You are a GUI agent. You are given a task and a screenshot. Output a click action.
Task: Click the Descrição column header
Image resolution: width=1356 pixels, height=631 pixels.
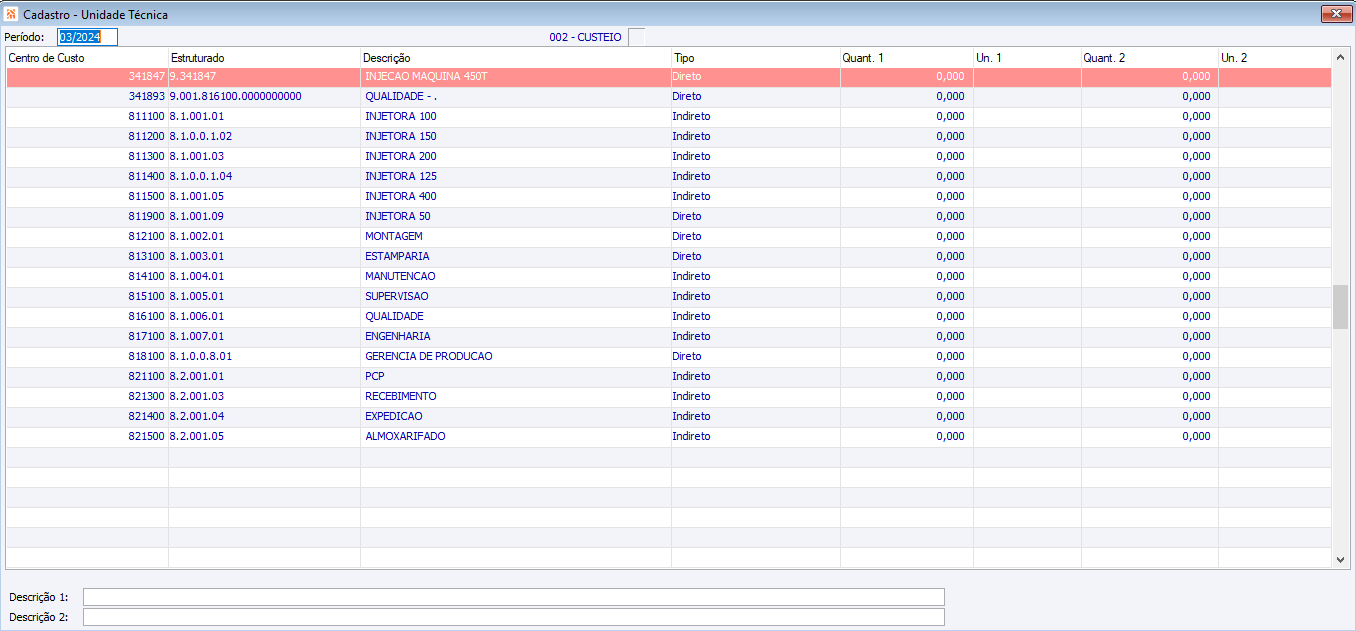516,58
